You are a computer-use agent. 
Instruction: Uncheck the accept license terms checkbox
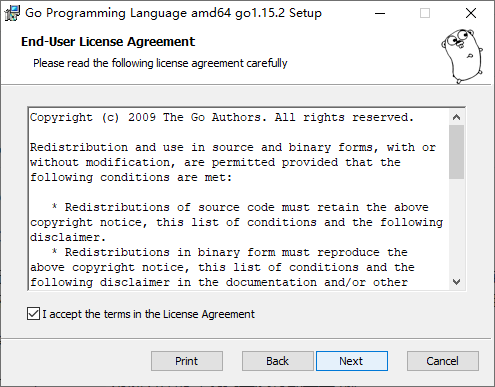pyautogui.click(x=33, y=314)
